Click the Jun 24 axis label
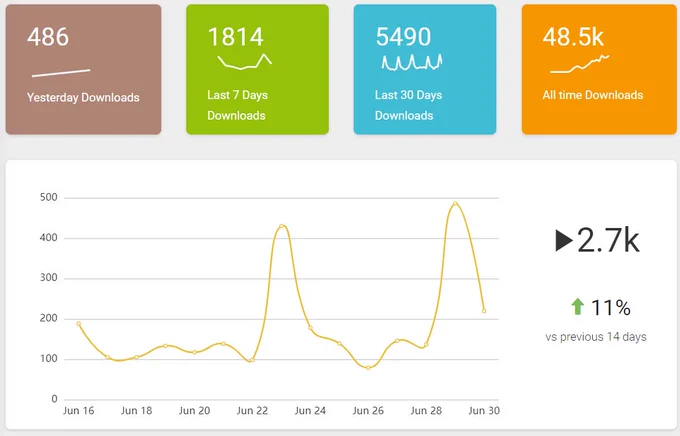Viewport: 680px width, 436px height. [x=311, y=411]
